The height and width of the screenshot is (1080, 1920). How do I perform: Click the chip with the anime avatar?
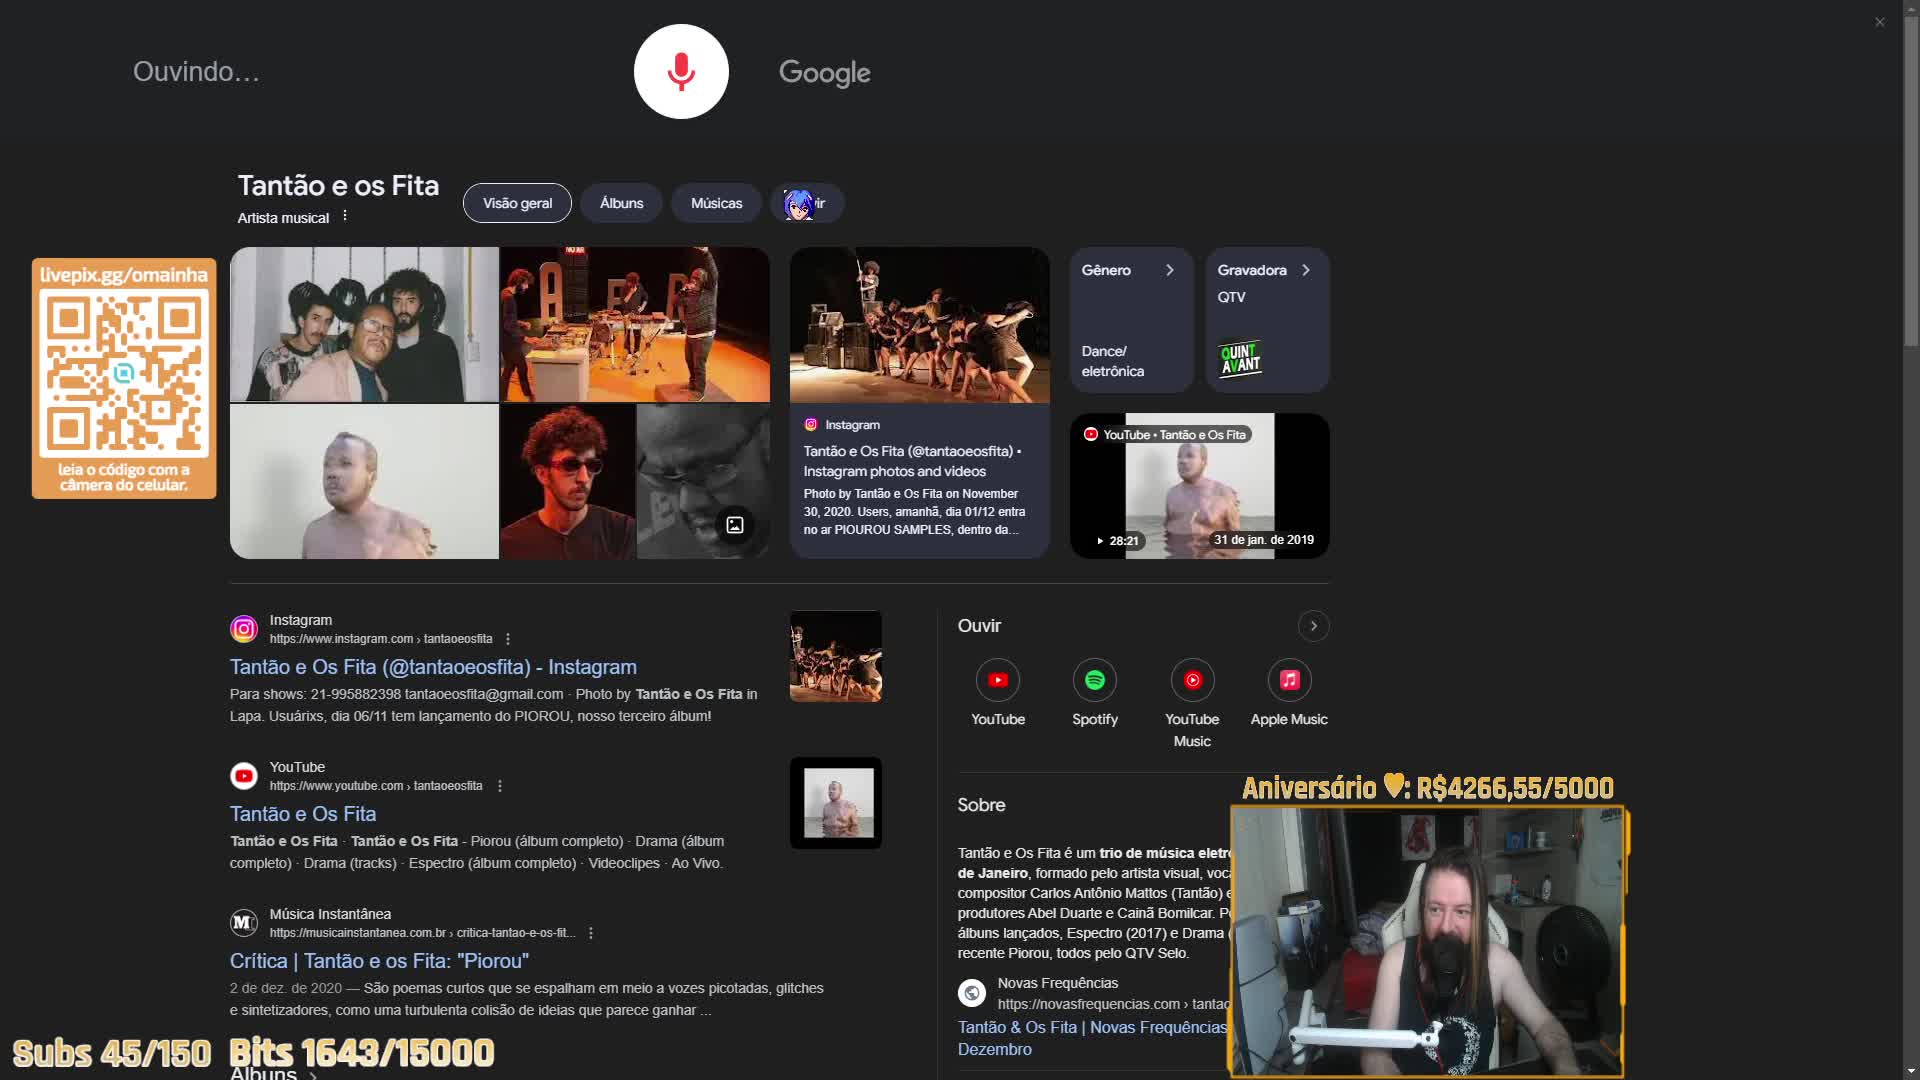coord(806,203)
